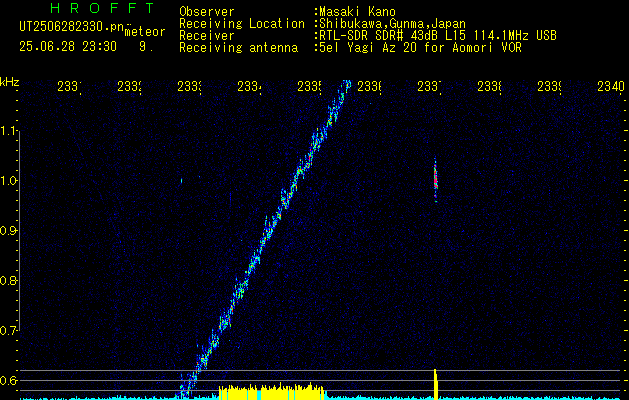629x400 pixels.
Task: Click the 'Observer' field label
Action: click(207, 12)
